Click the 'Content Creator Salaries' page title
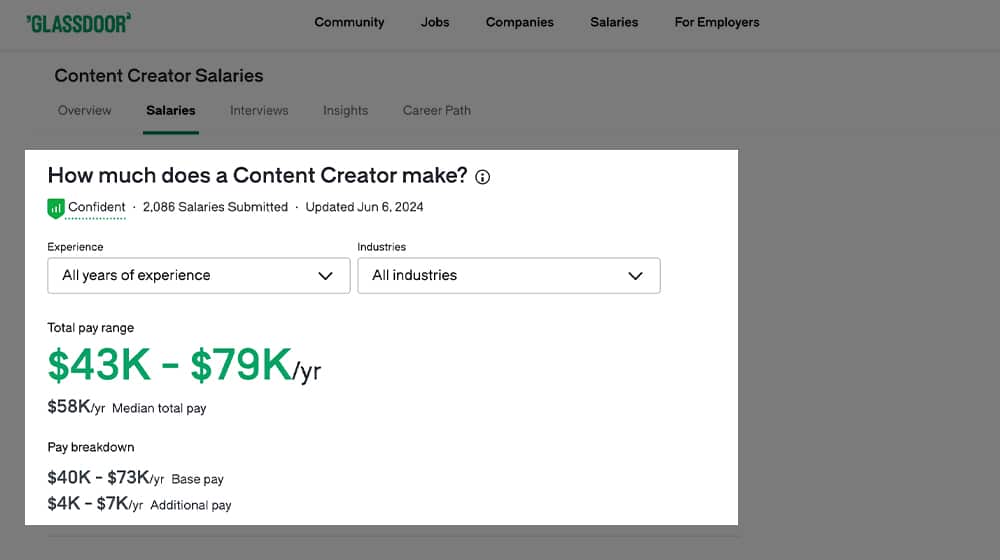This screenshot has height=560, width=1000. pyautogui.click(x=159, y=76)
